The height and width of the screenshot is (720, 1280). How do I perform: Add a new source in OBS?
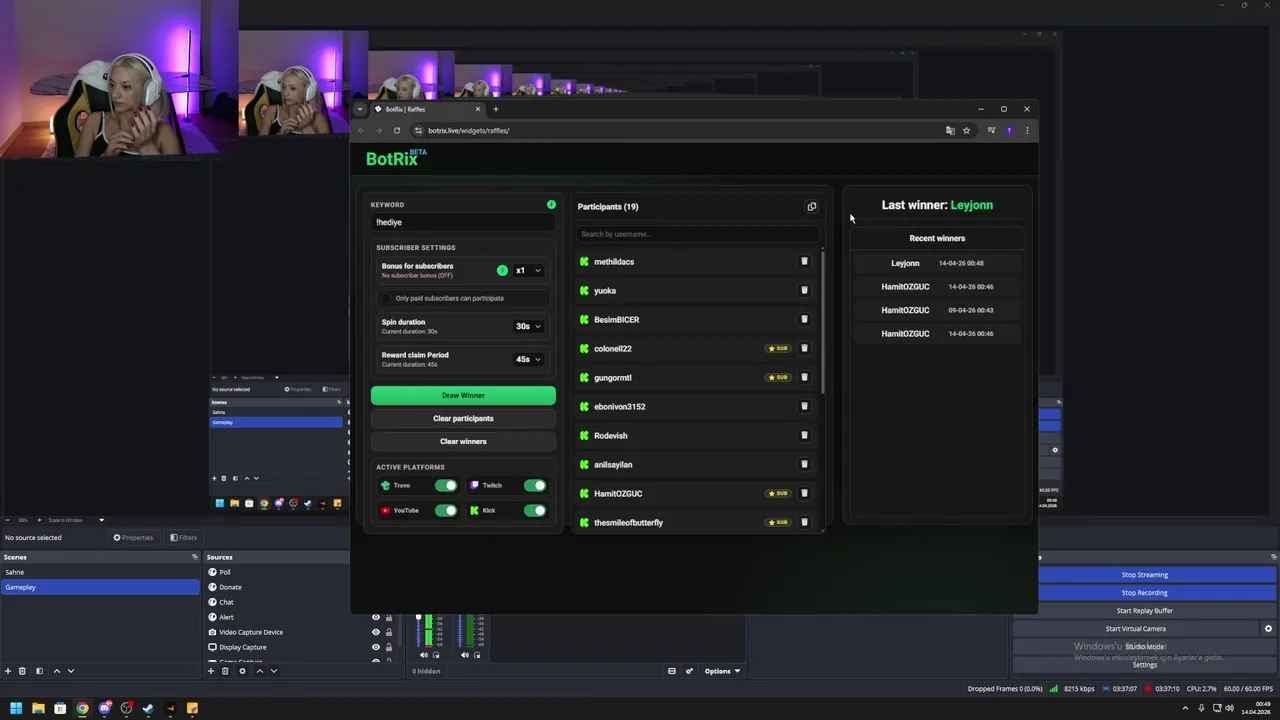[x=210, y=671]
